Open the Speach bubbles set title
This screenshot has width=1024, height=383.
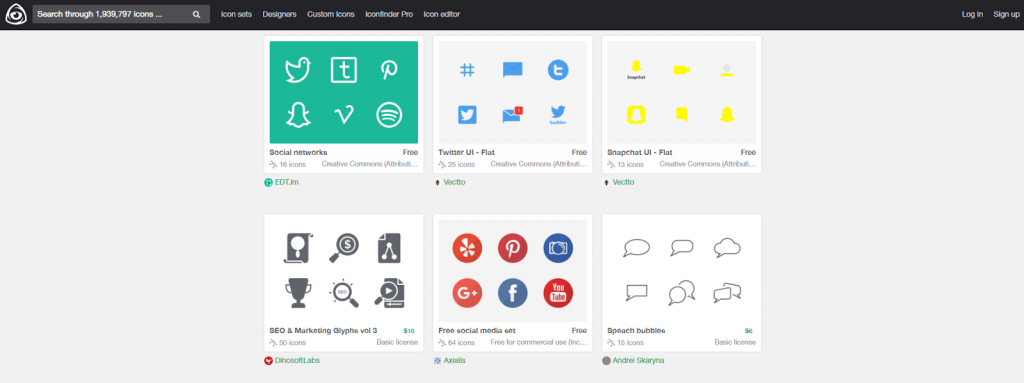click(x=636, y=331)
